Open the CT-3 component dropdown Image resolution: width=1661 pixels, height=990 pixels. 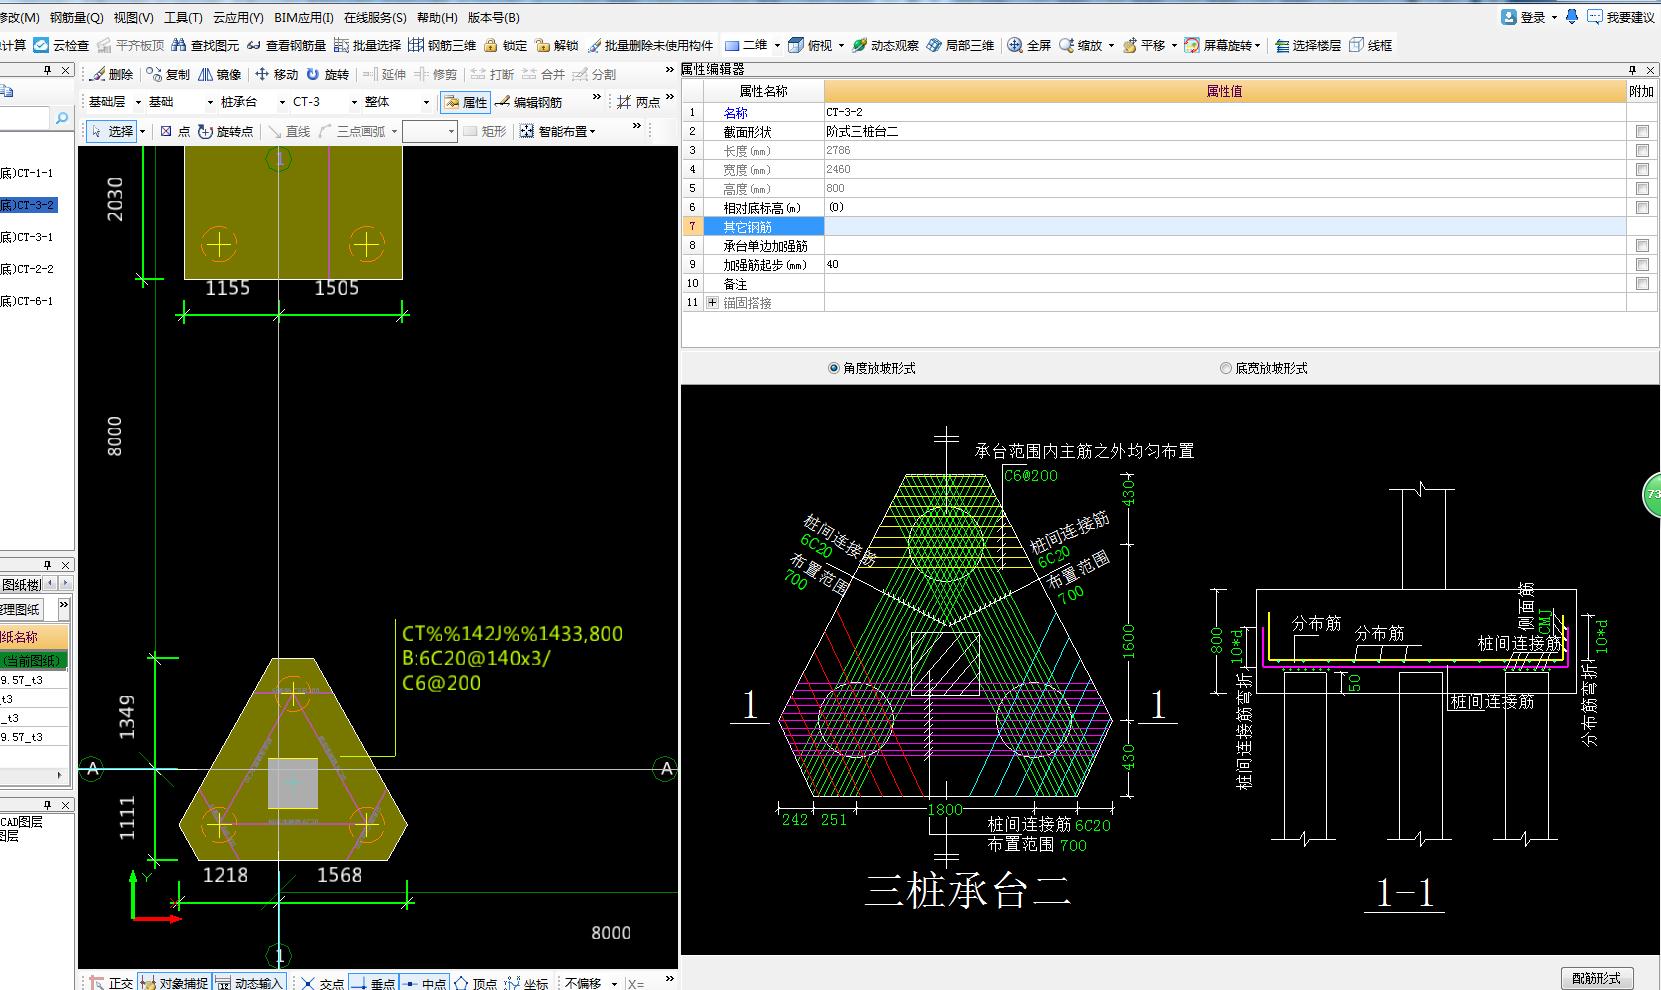tap(354, 102)
